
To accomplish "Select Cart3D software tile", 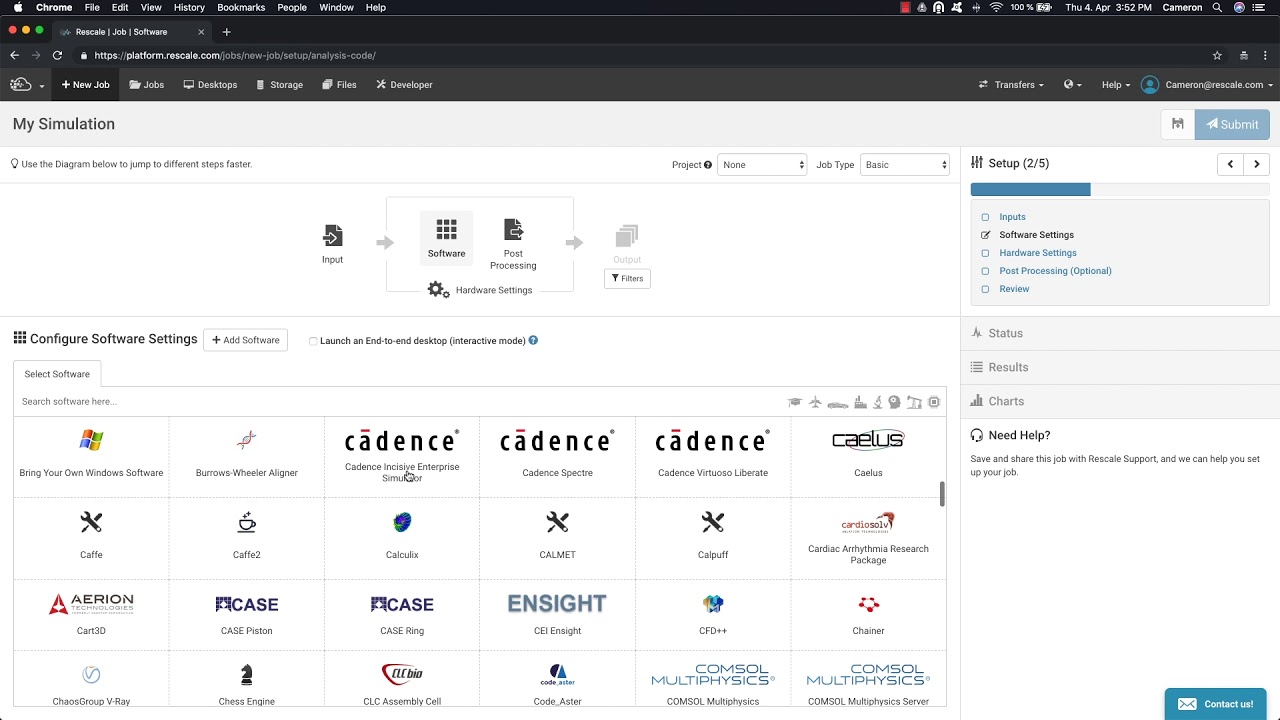I will (x=91, y=614).
